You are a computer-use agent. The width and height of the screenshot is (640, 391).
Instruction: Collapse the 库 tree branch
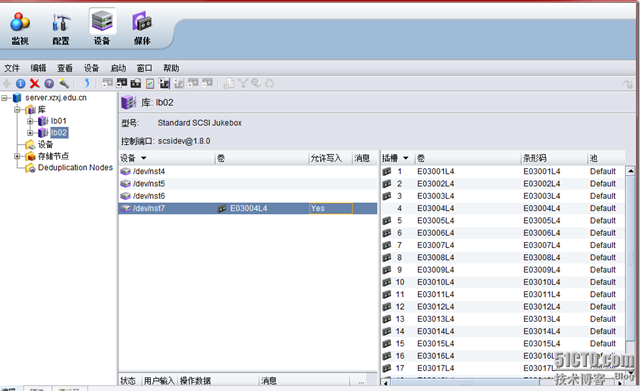tap(17, 110)
